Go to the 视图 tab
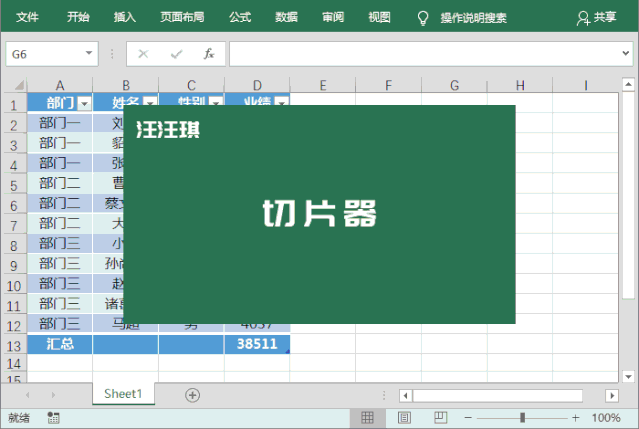Viewport: 639px width, 429px height. coord(379,17)
